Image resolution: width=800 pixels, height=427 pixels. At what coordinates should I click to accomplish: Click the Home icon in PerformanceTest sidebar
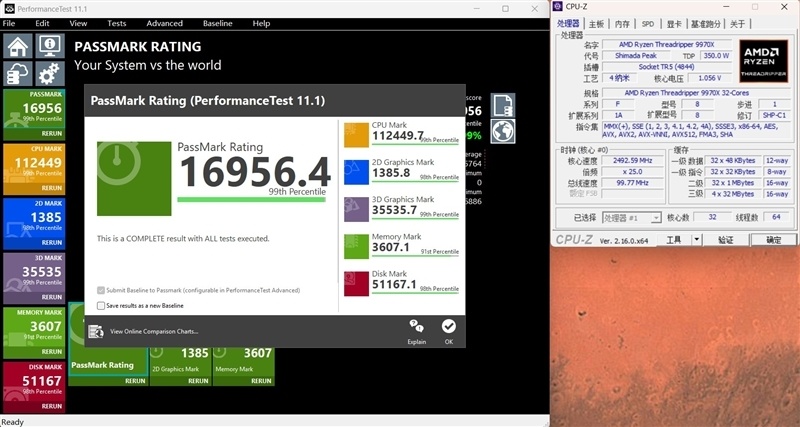click(x=19, y=46)
